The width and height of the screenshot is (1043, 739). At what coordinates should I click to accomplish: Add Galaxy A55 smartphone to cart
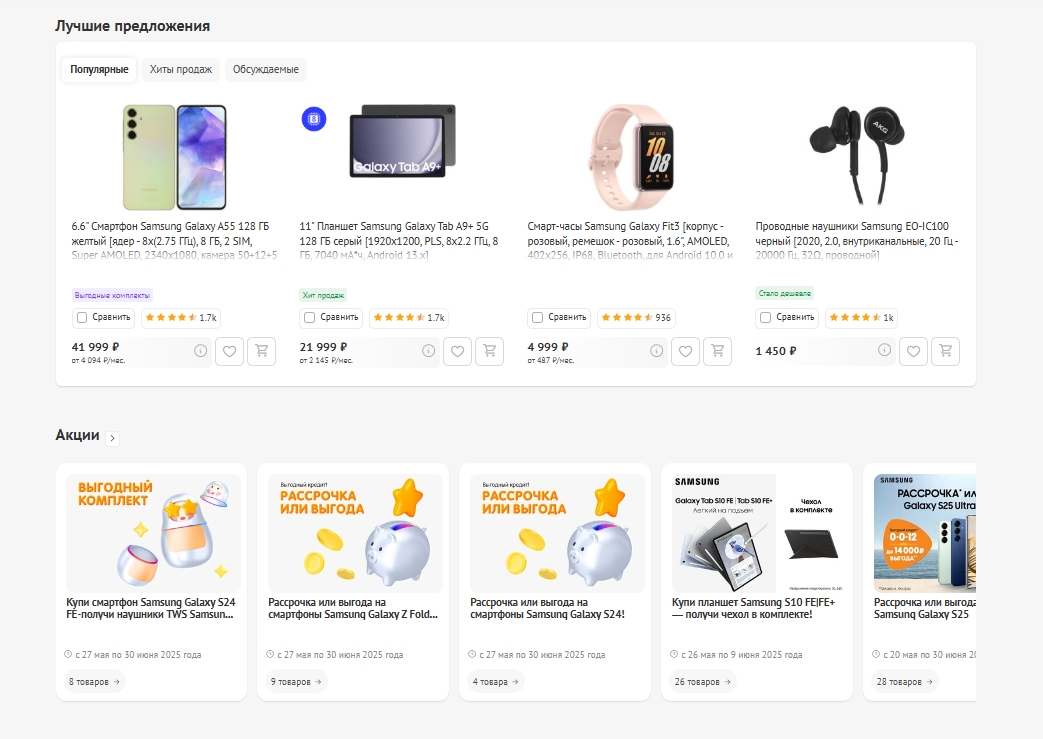[262, 352]
